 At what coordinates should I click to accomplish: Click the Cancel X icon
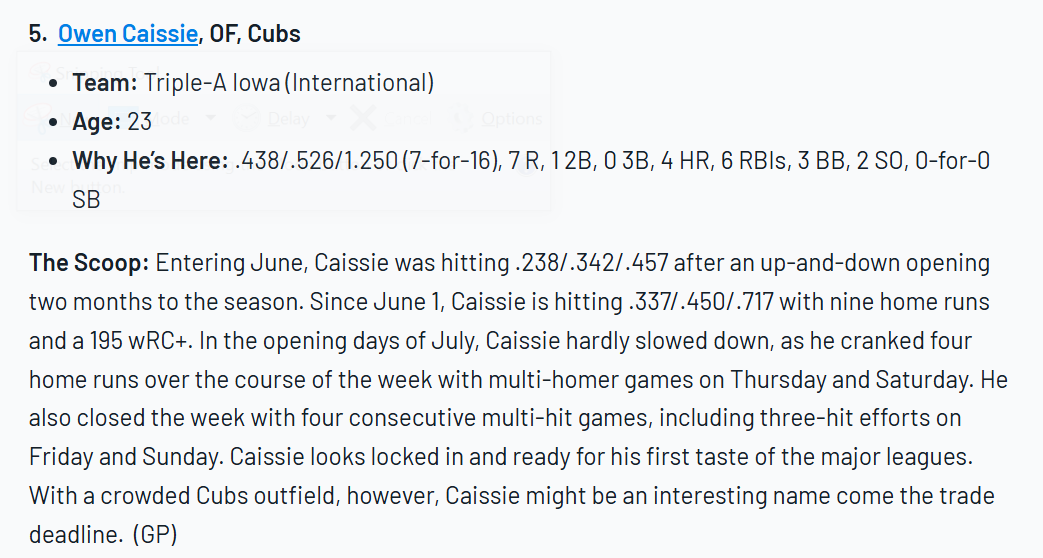pyautogui.click(x=362, y=118)
